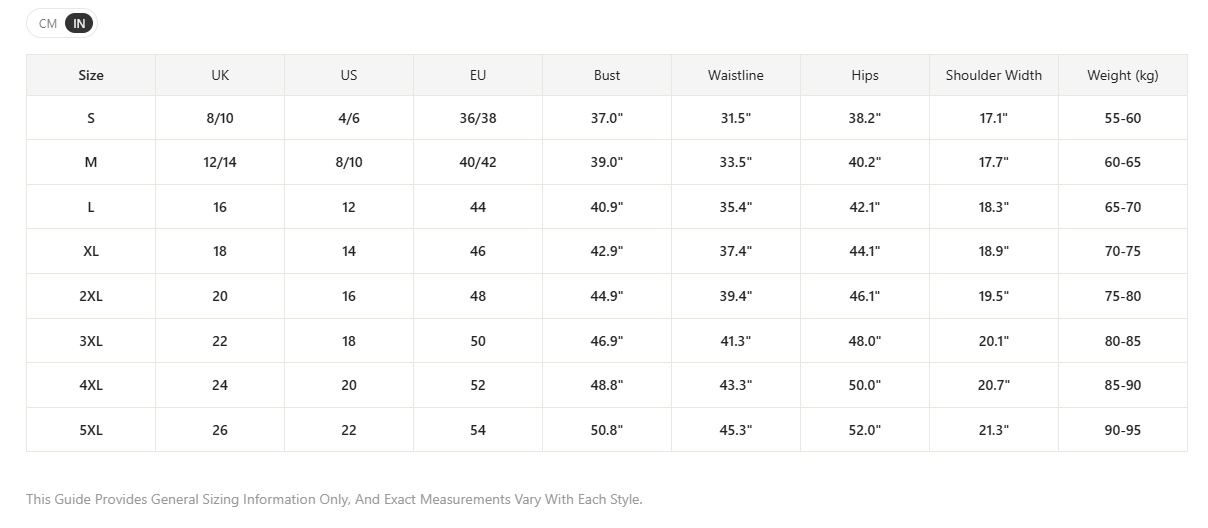Select the 2XL size row label

click(91, 296)
